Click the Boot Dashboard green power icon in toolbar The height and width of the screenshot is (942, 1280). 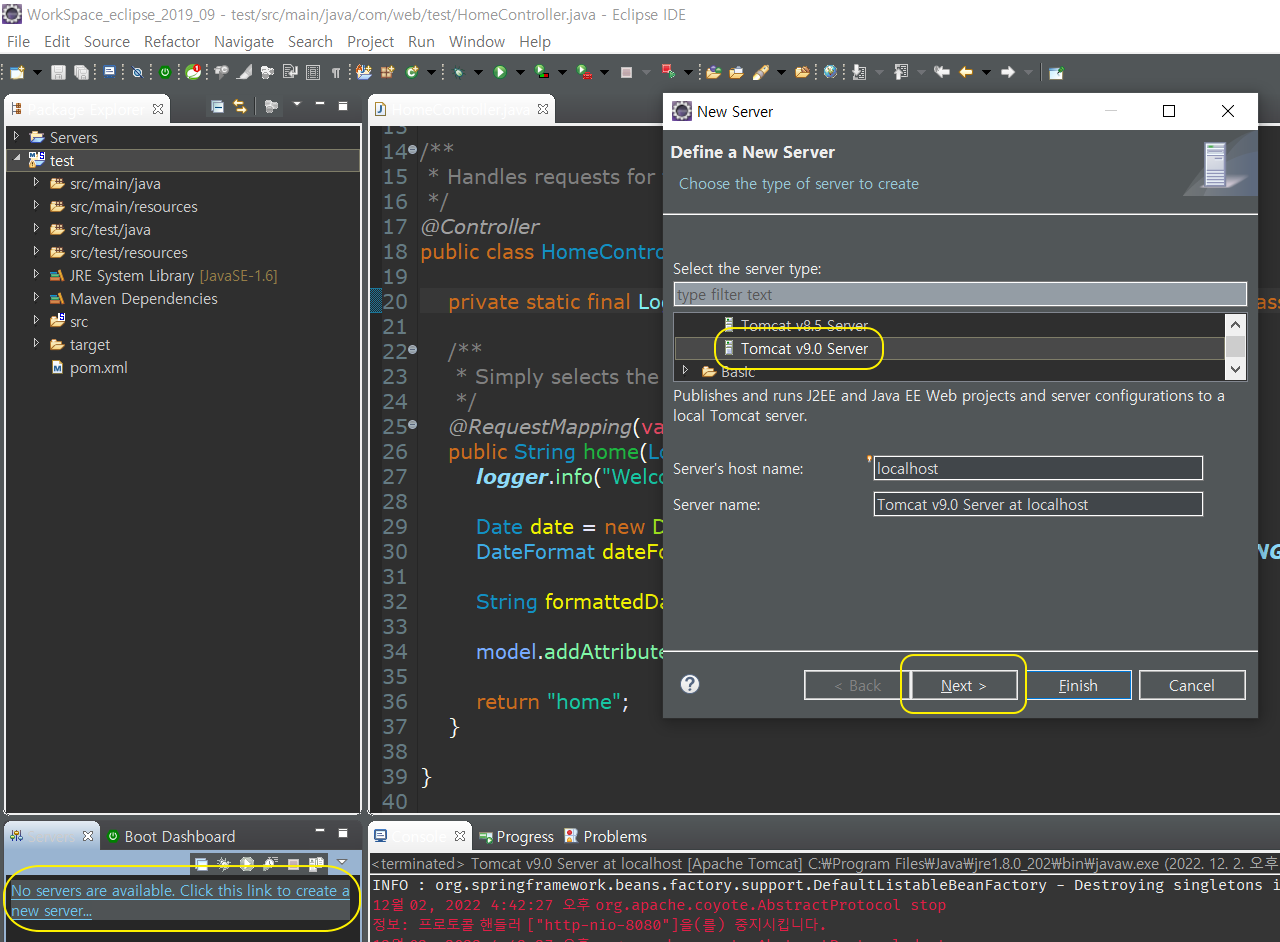165,72
